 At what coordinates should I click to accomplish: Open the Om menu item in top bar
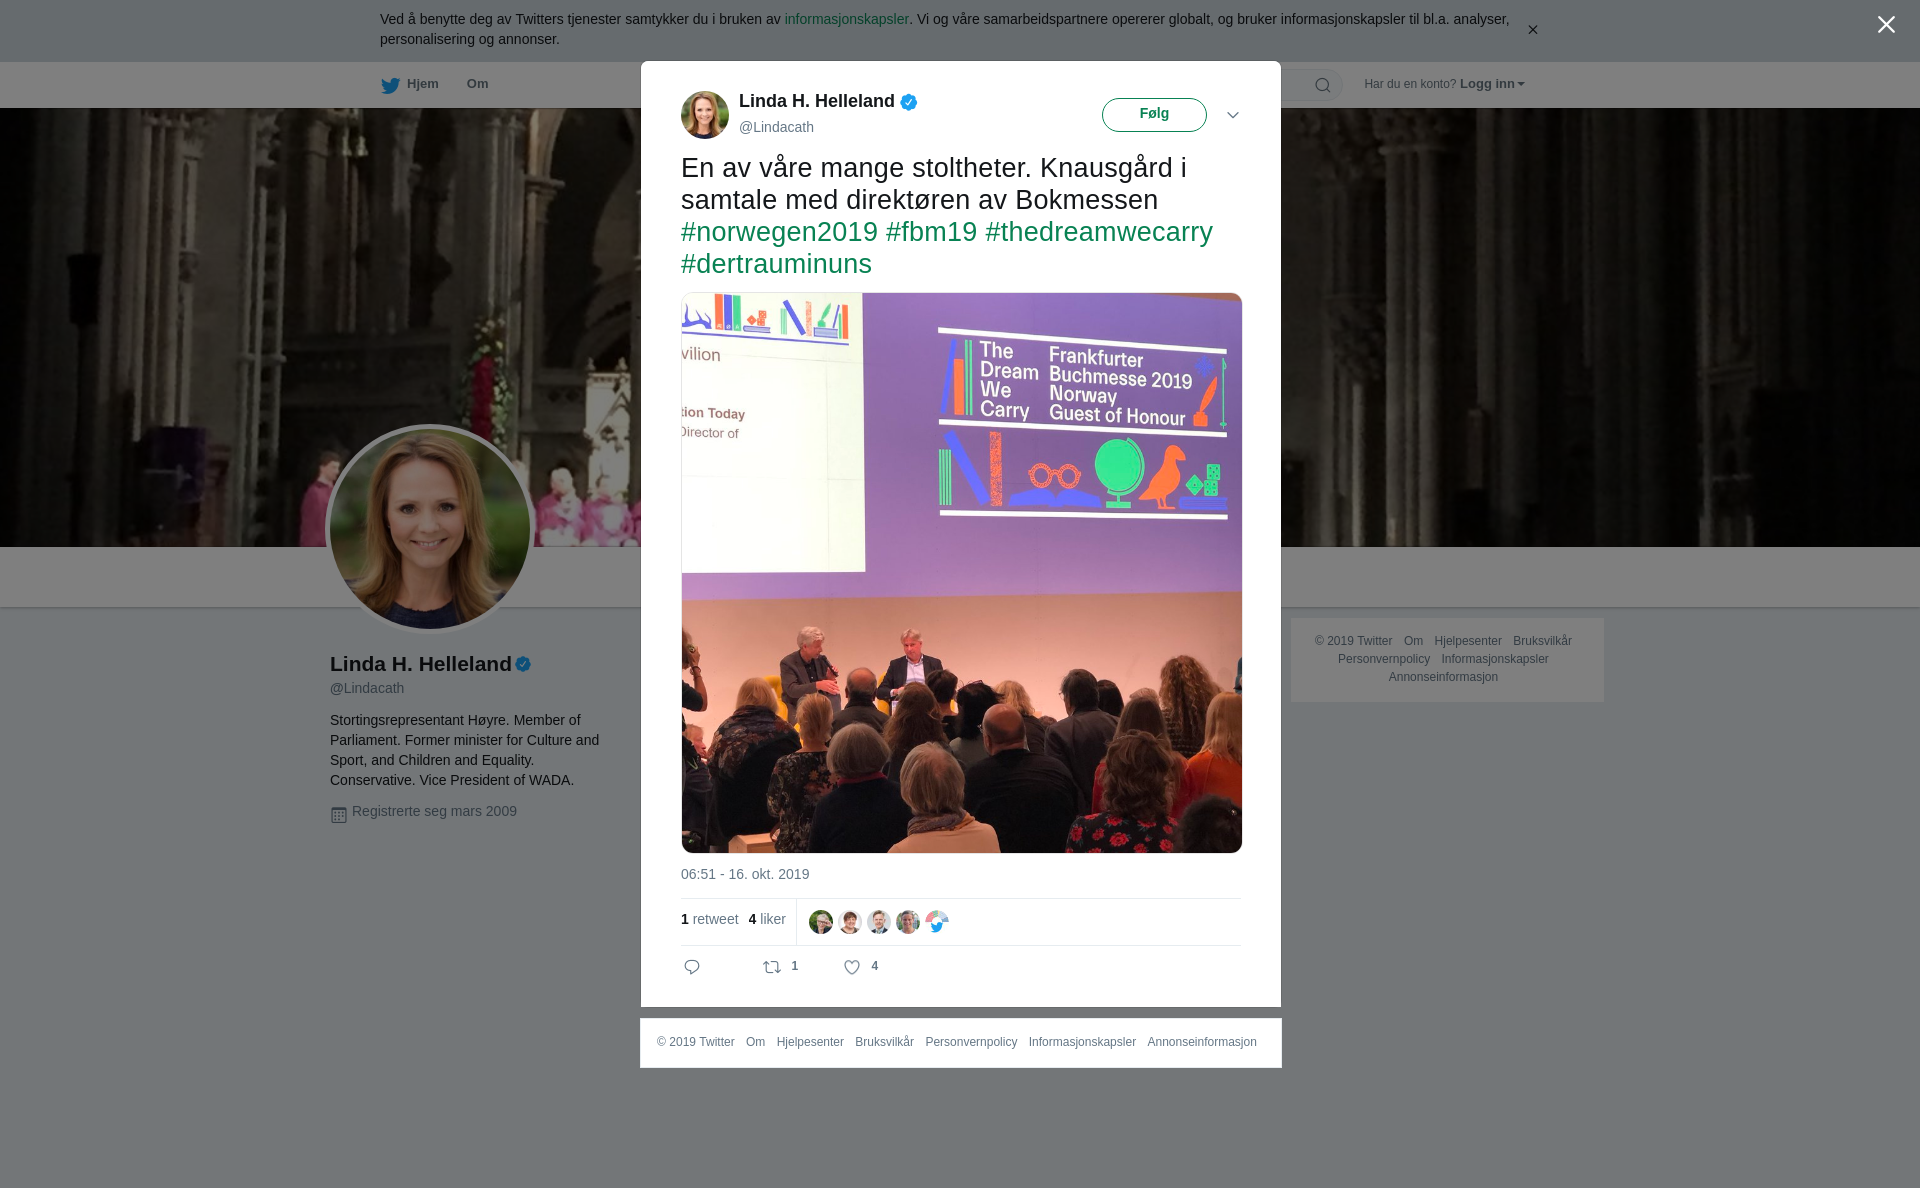pyautogui.click(x=477, y=84)
